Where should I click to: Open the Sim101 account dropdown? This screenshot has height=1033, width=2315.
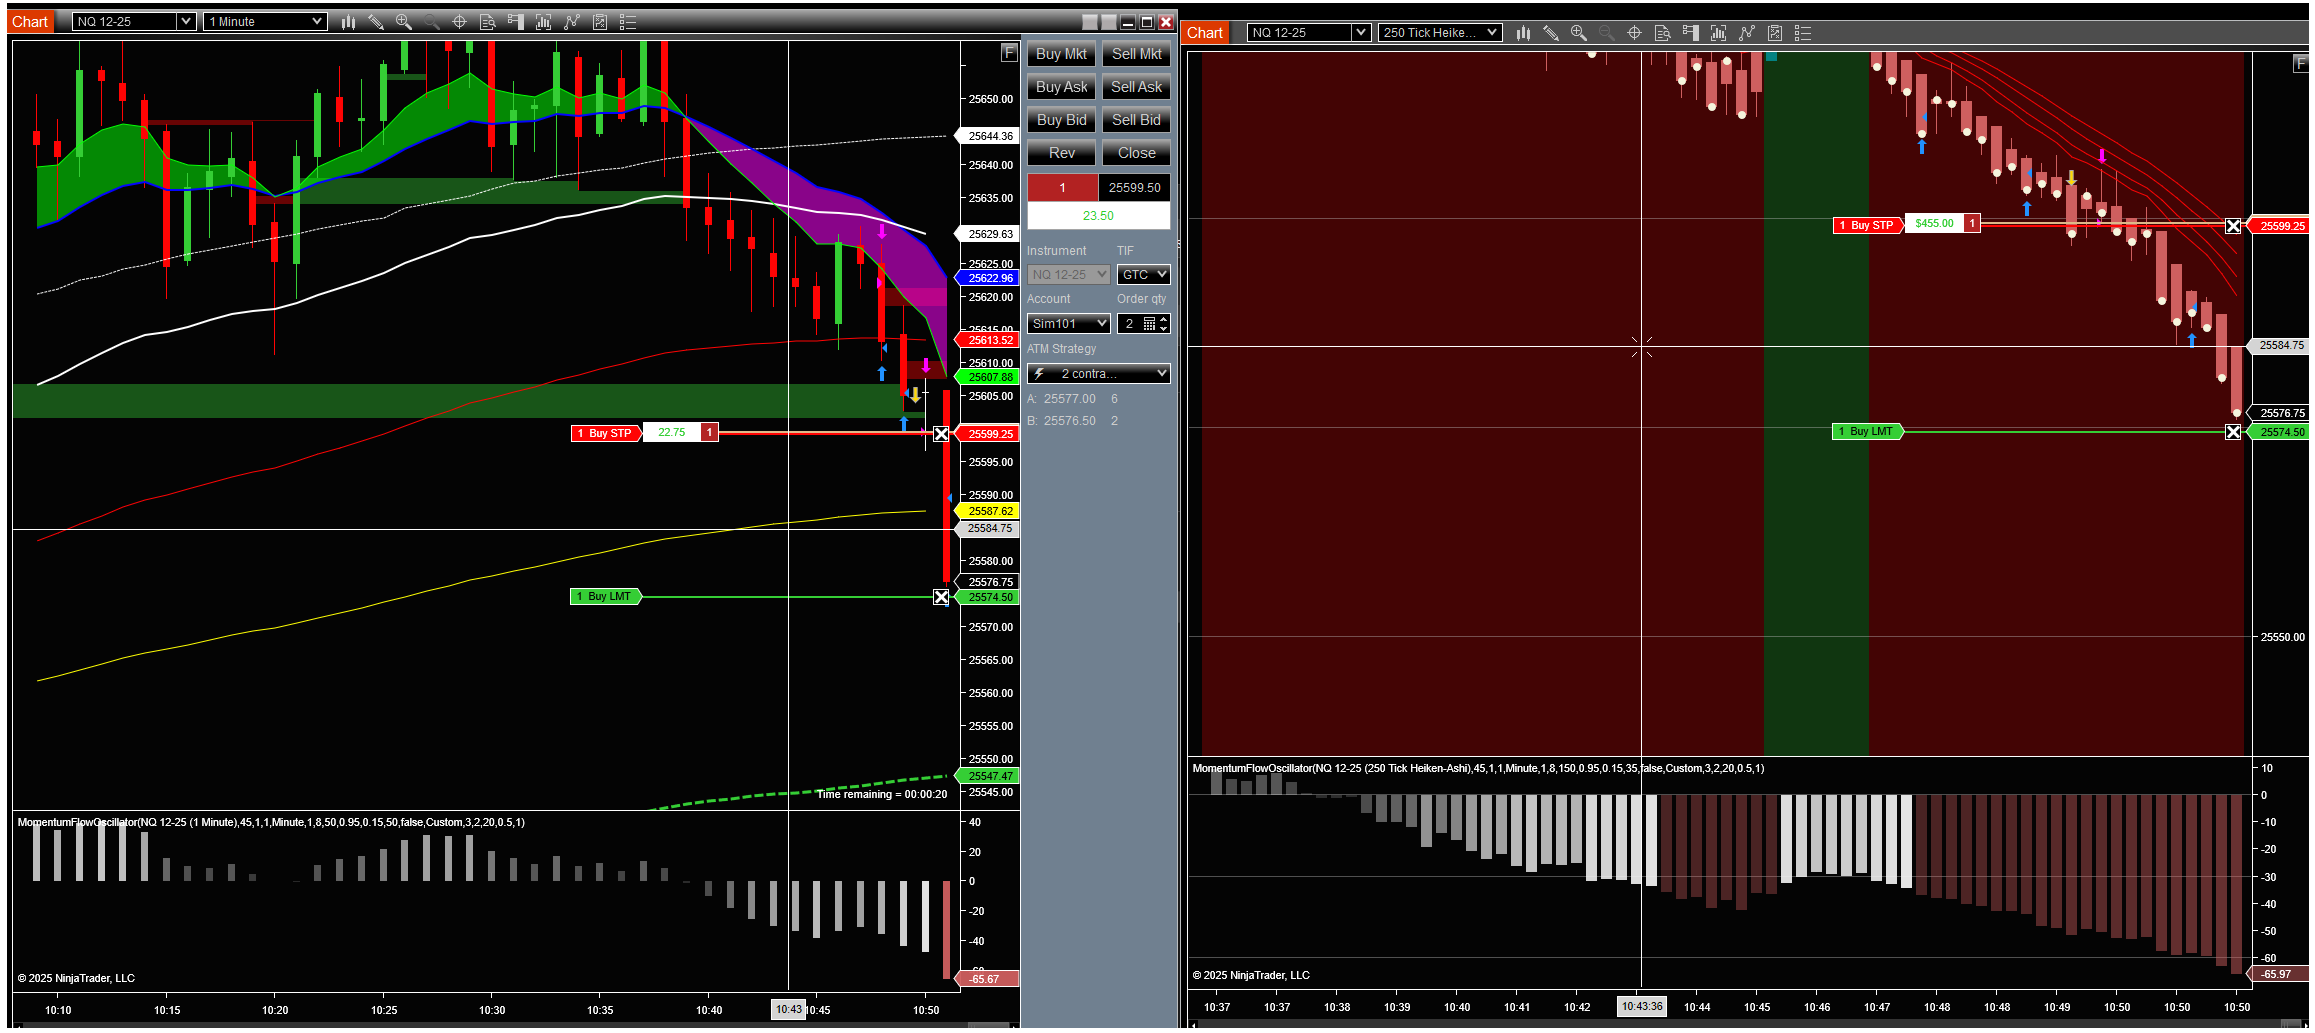1068,324
